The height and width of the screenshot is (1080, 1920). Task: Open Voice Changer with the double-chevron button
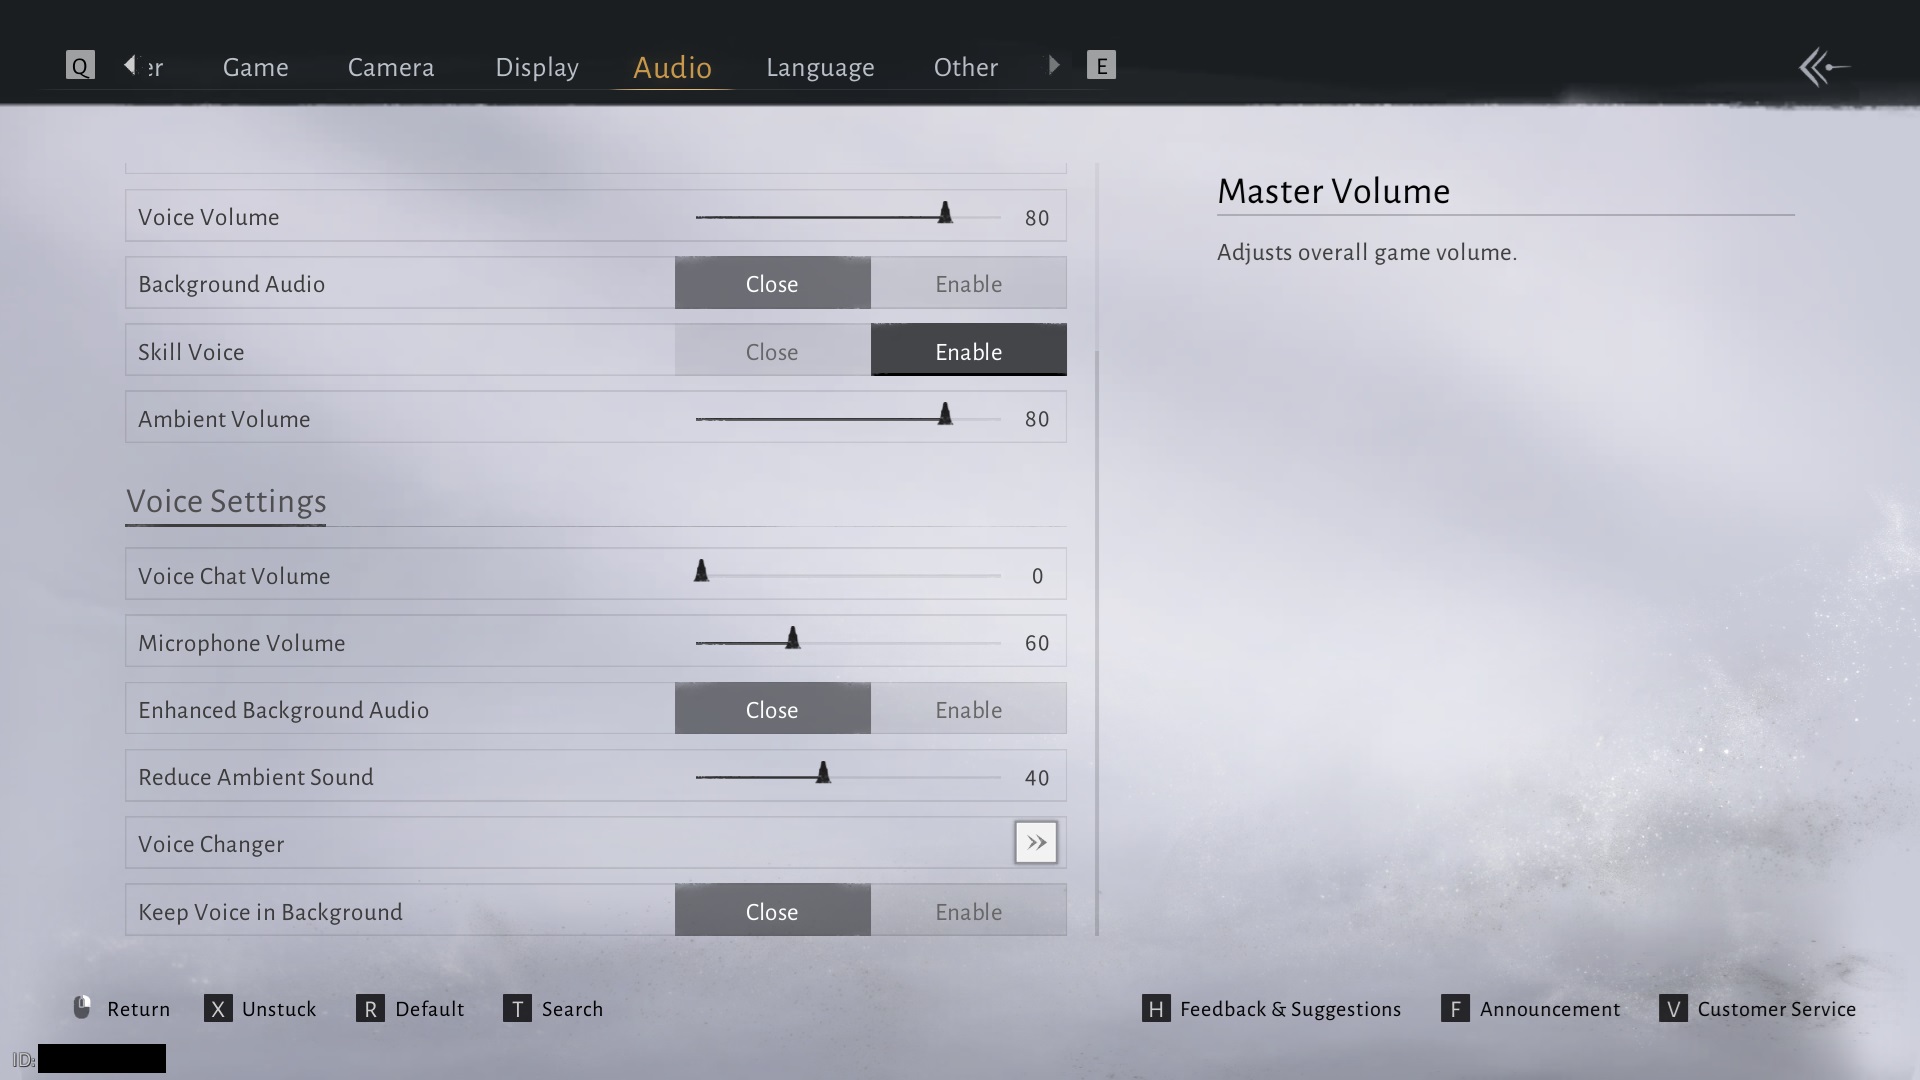tap(1036, 843)
